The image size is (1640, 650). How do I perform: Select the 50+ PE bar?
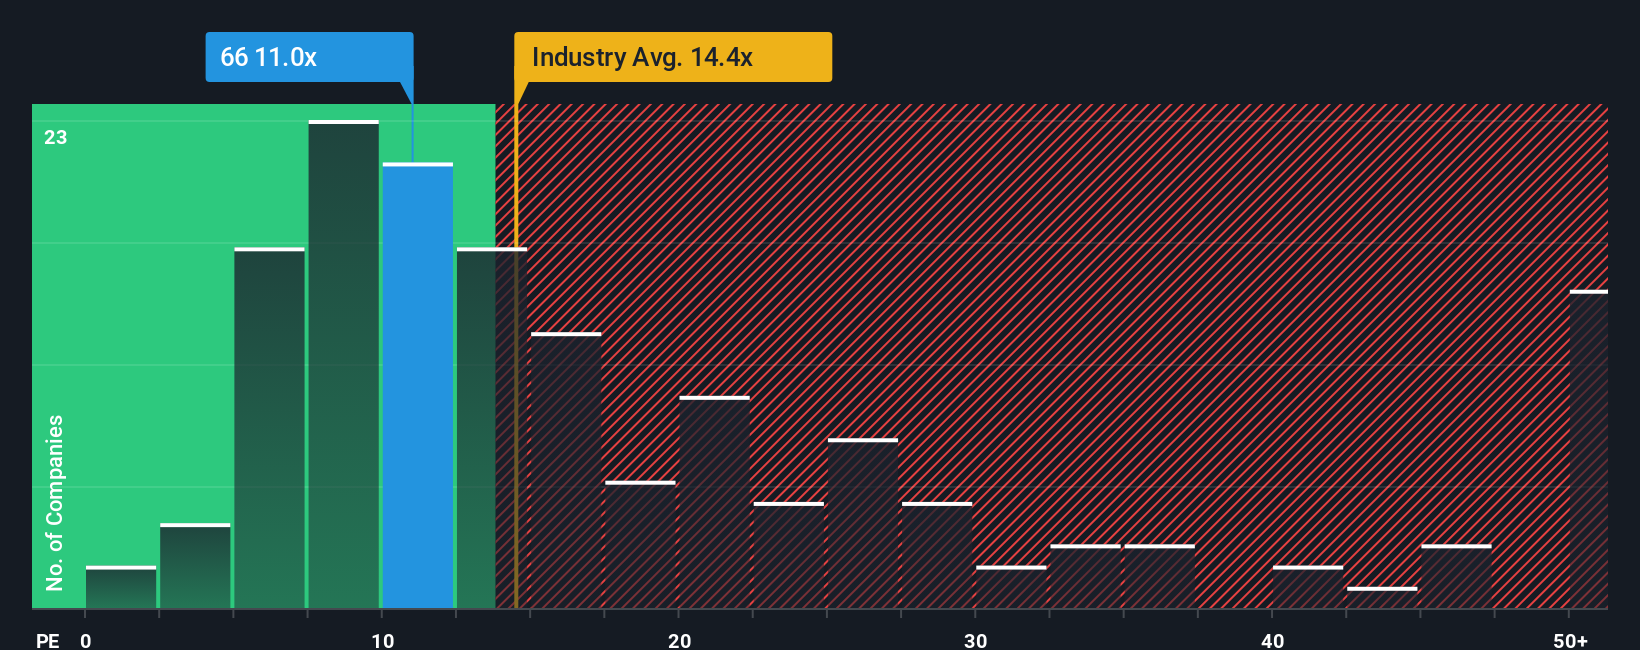1588,450
